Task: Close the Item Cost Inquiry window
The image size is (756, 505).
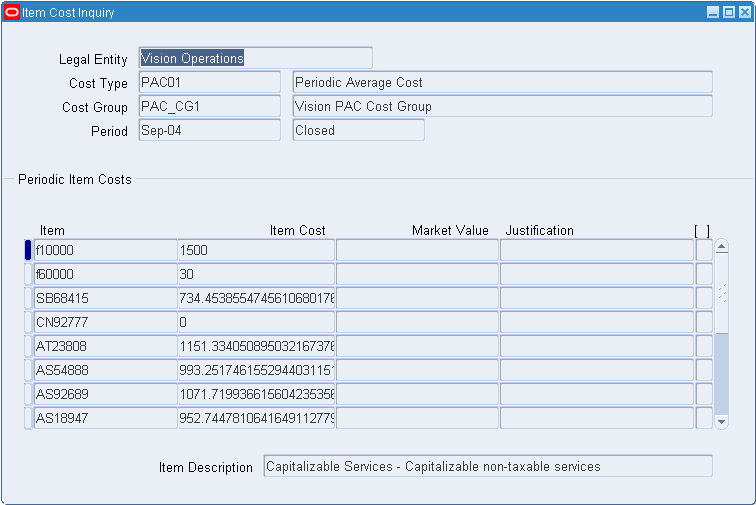Action: point(745,12)
